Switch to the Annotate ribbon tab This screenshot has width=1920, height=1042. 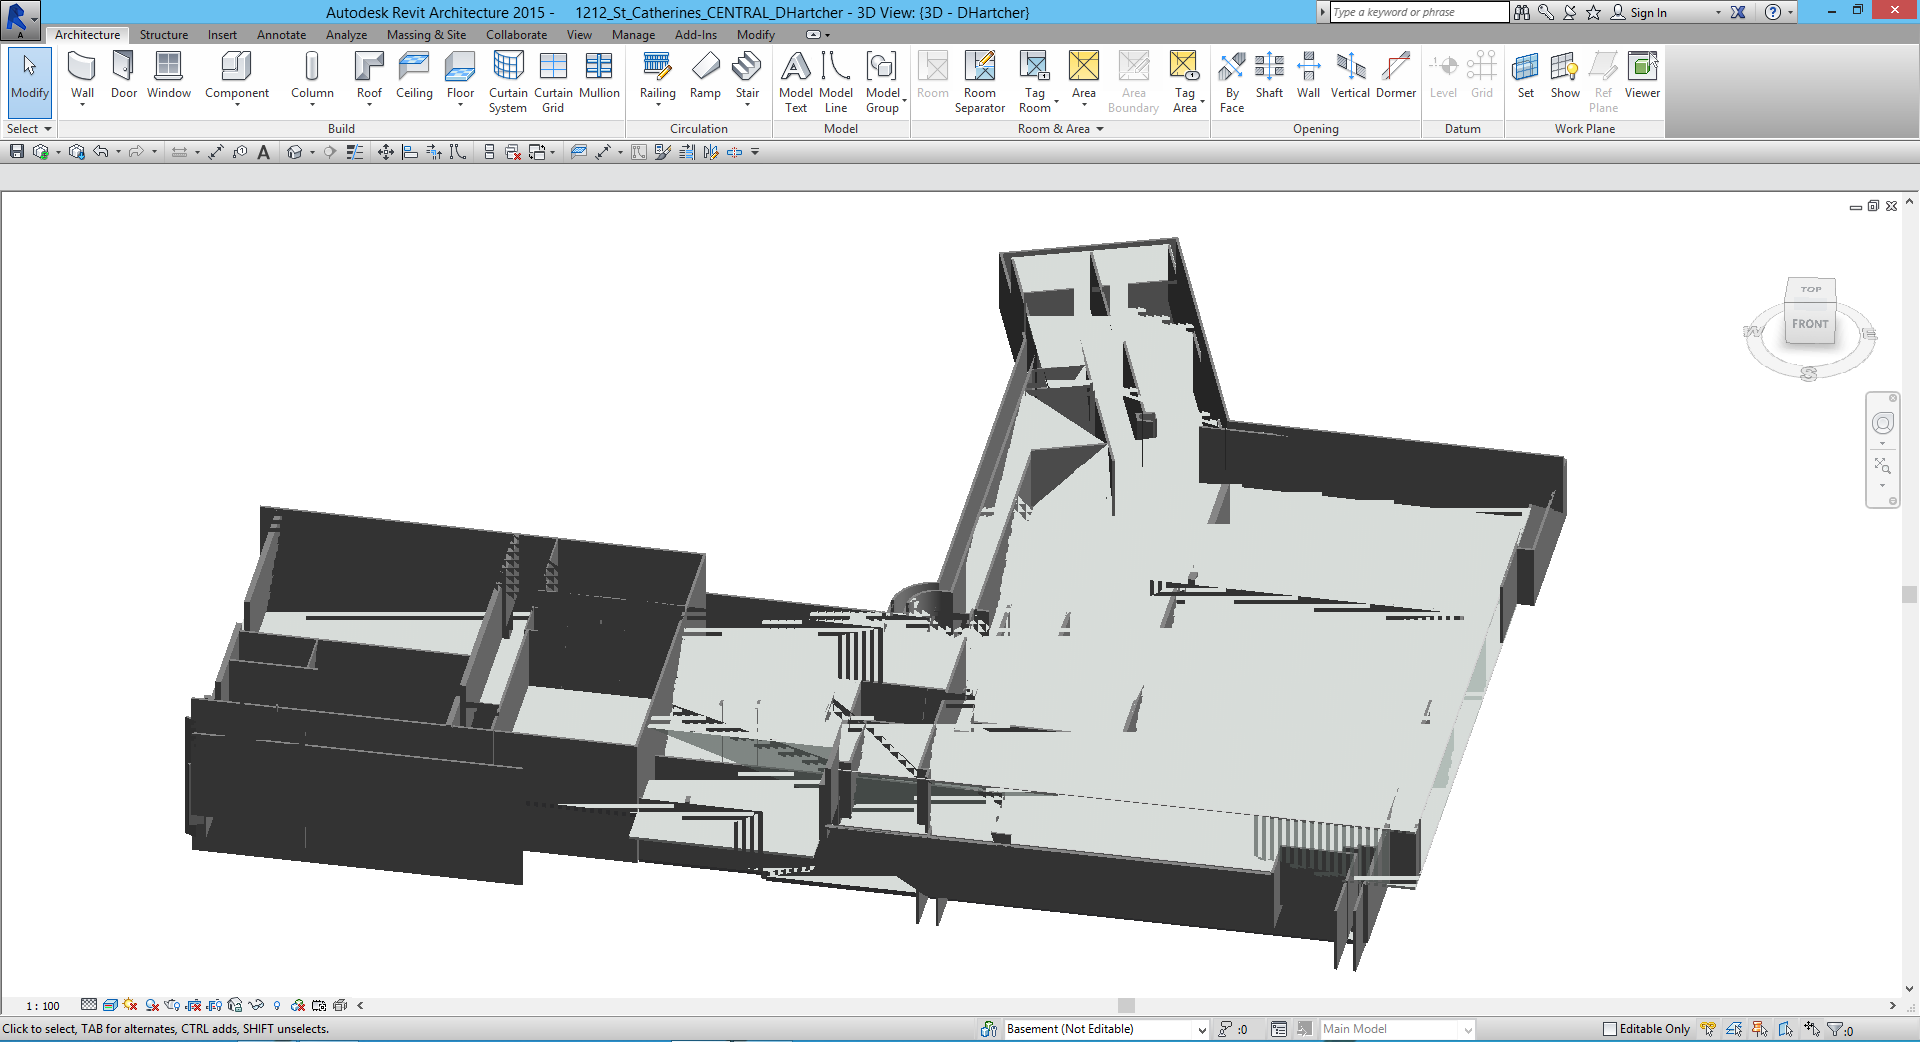[x=281, y=35]
